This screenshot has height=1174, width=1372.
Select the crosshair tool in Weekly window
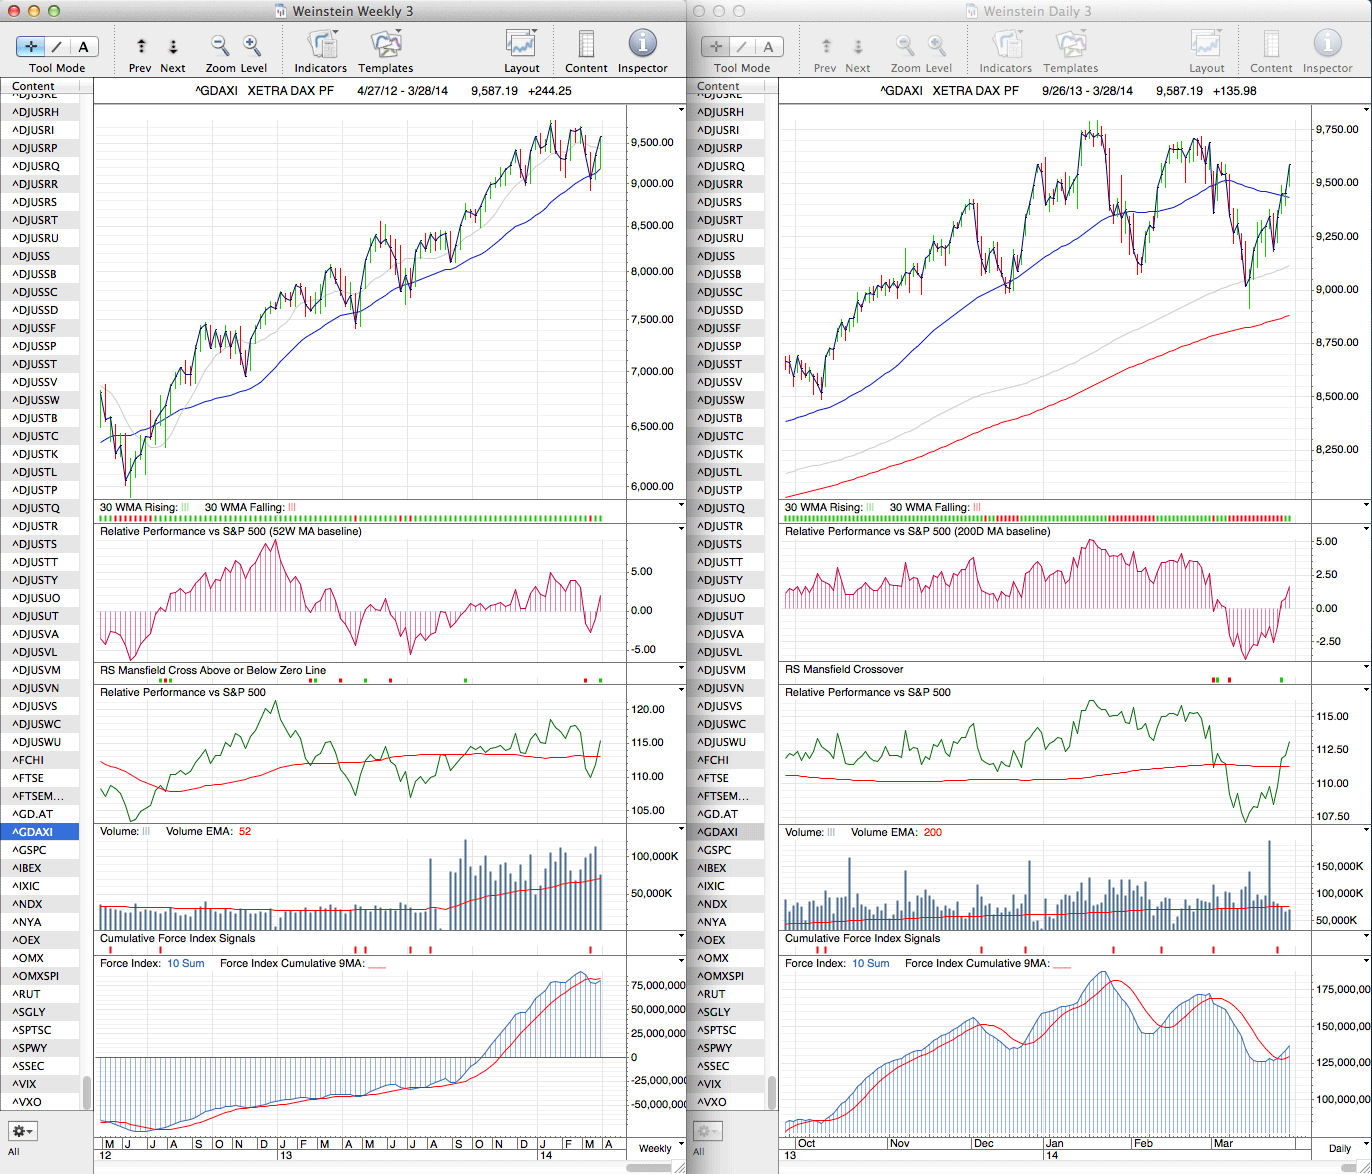32,47
